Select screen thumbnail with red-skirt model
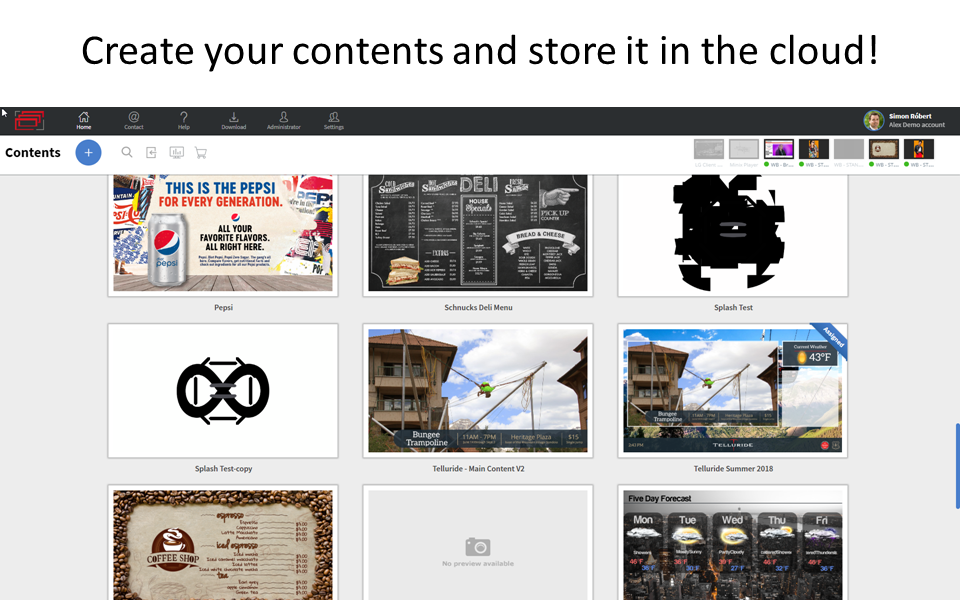 [919, 149]
